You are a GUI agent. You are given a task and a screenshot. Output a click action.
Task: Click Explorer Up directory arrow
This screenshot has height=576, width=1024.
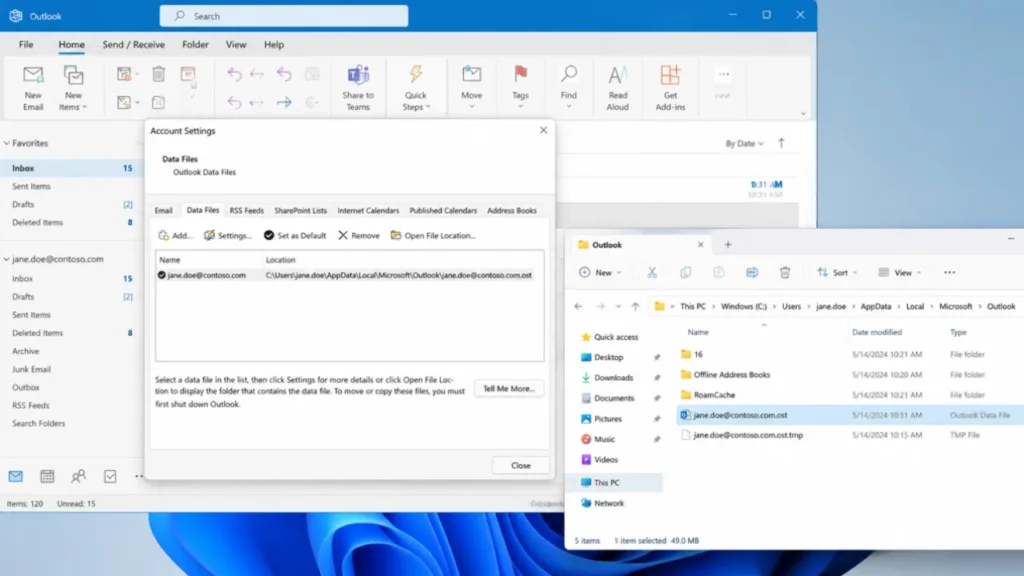click(635, 306)
